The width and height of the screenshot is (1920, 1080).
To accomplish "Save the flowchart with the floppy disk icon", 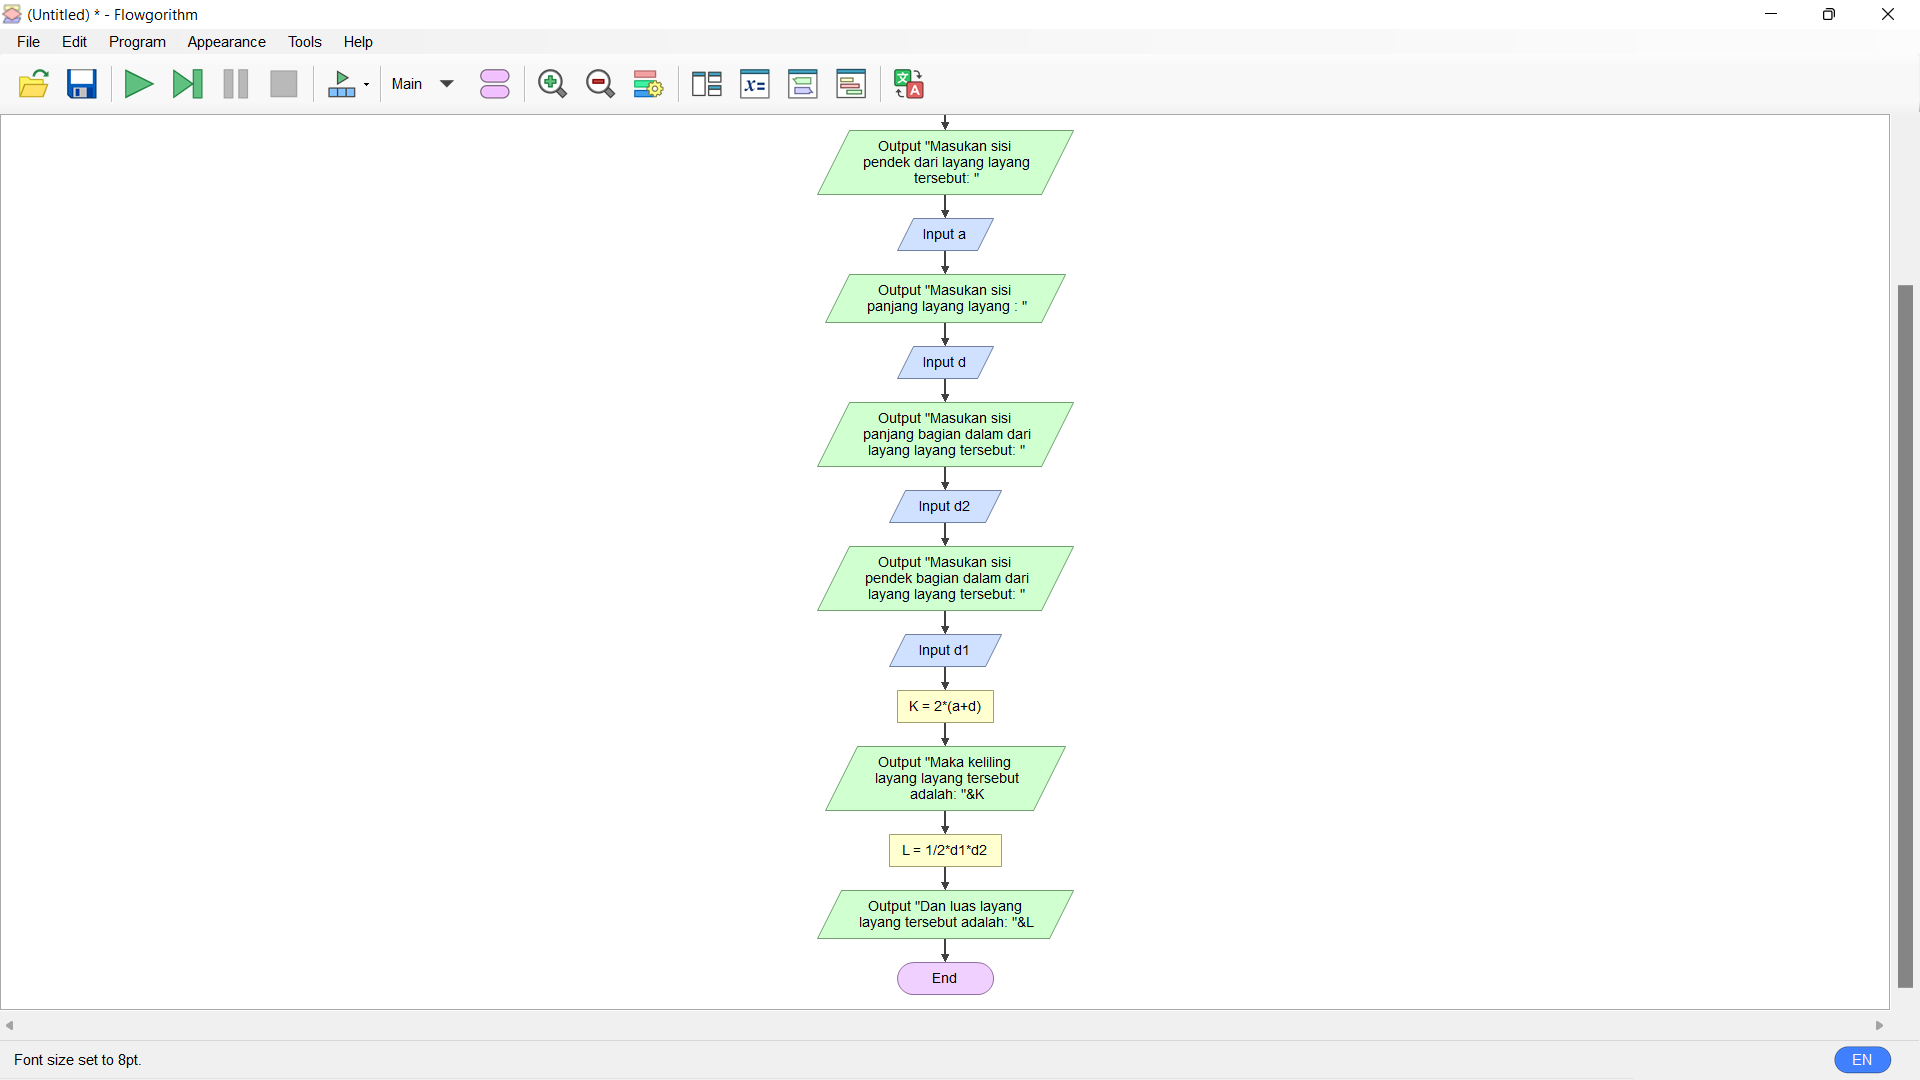I will pyautogui.click(x=82, y=84).
